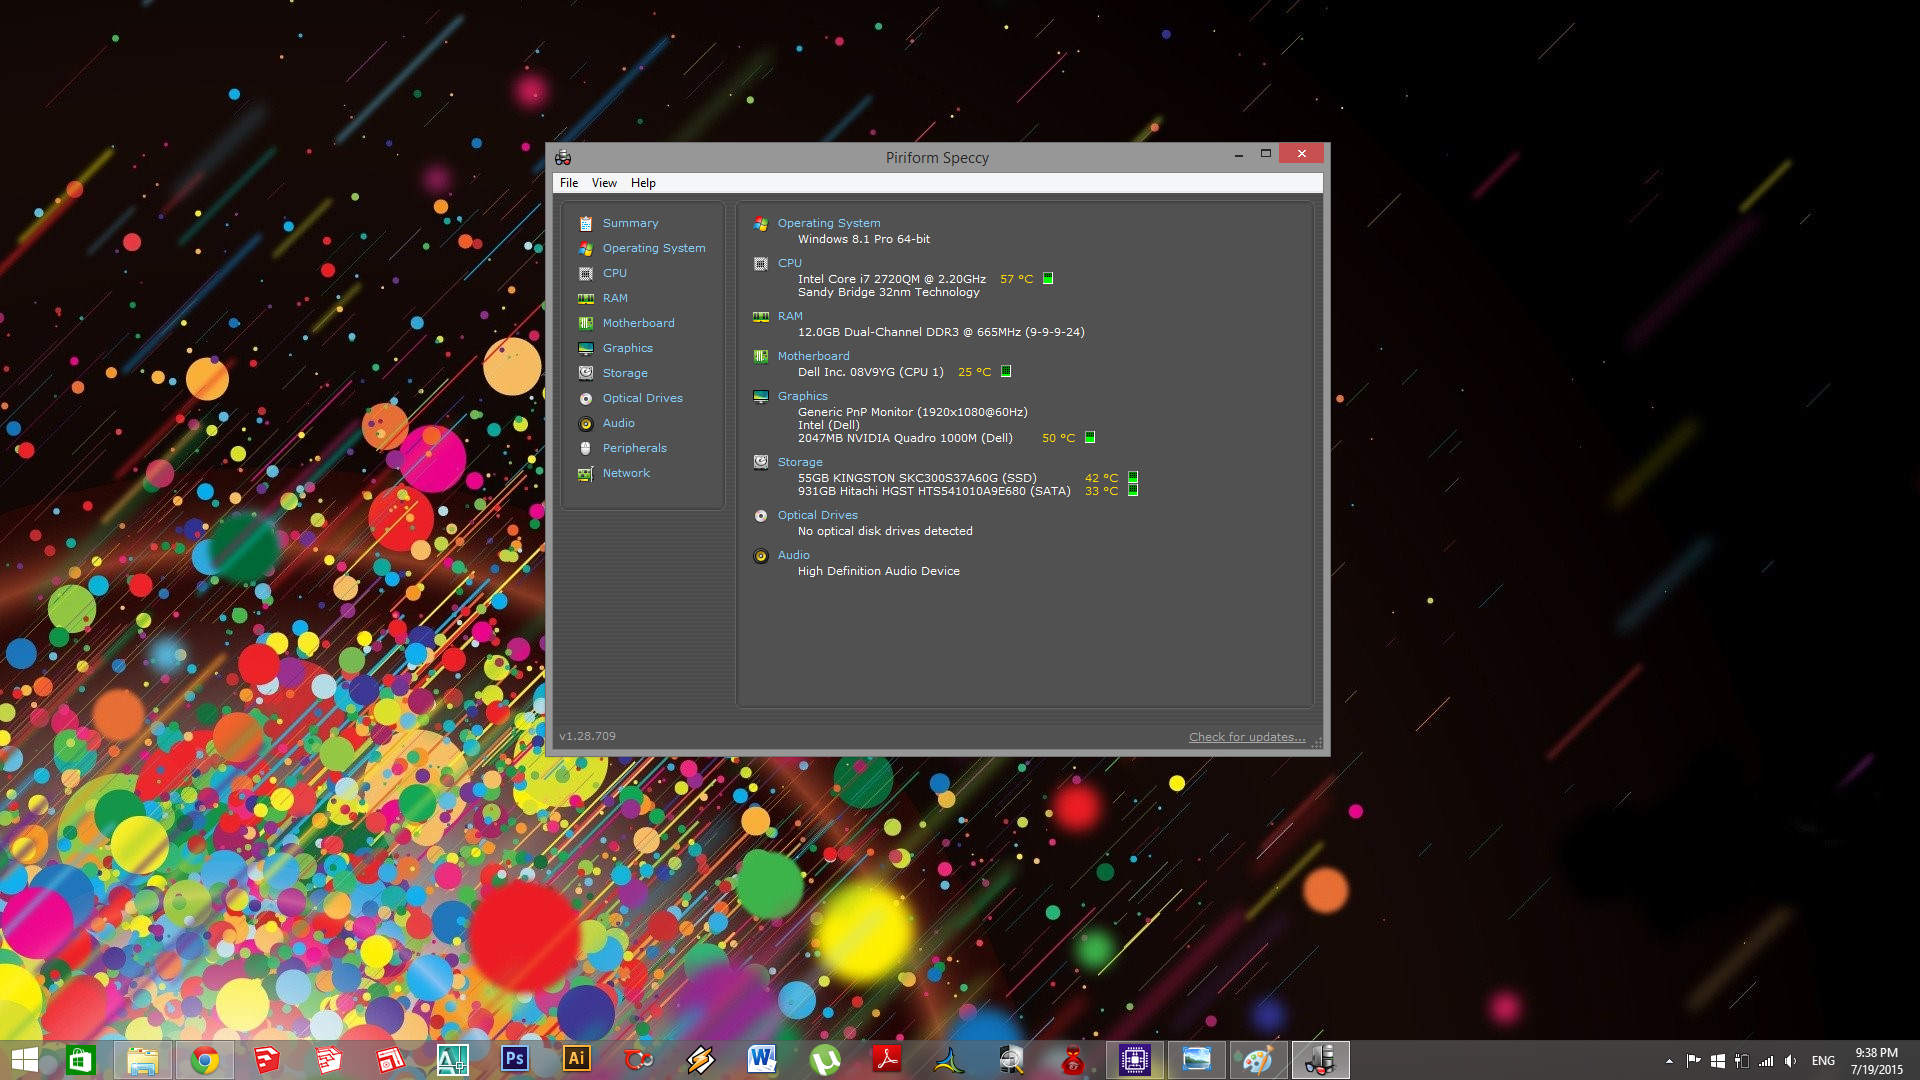The width and height of the screenshot is (1920, 1080).
Task: Click the Audio heading in the summary
Action: click(794, 555)
